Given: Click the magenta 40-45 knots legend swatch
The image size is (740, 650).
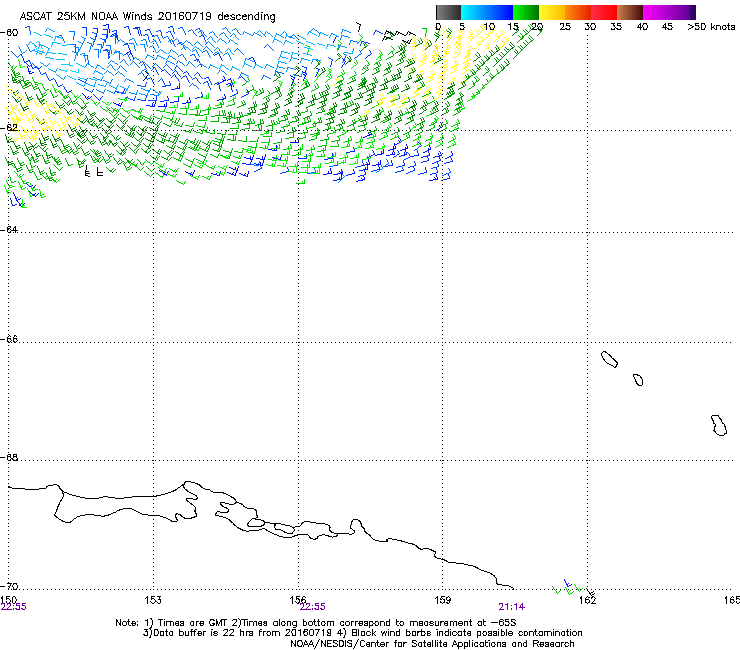Looking at the screenshot, I should pos(656,12).
